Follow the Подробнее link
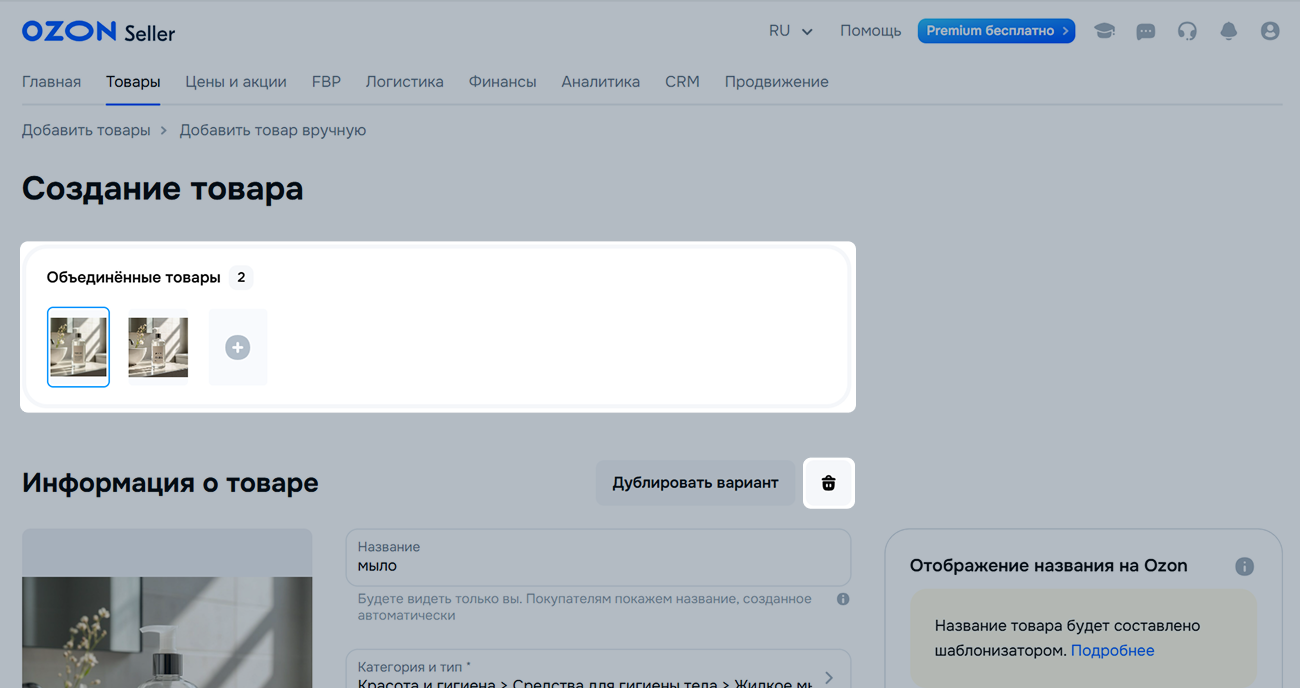 coord(1112,651)
